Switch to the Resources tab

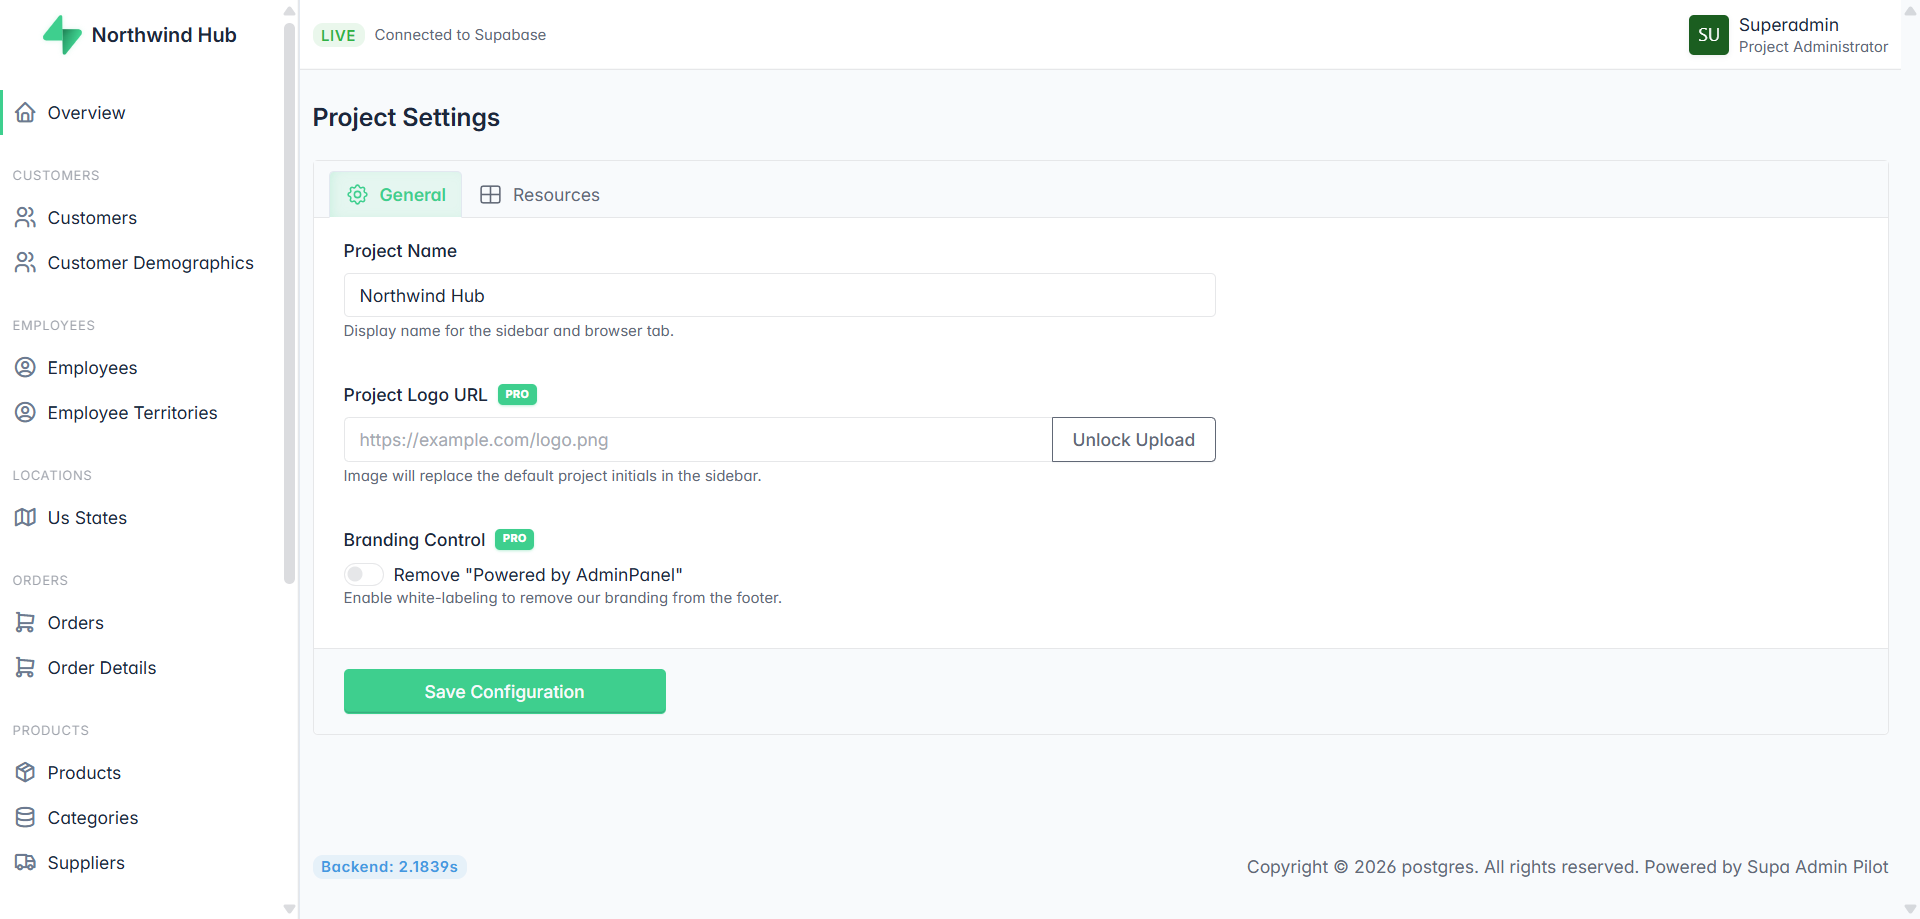point(540,195)
